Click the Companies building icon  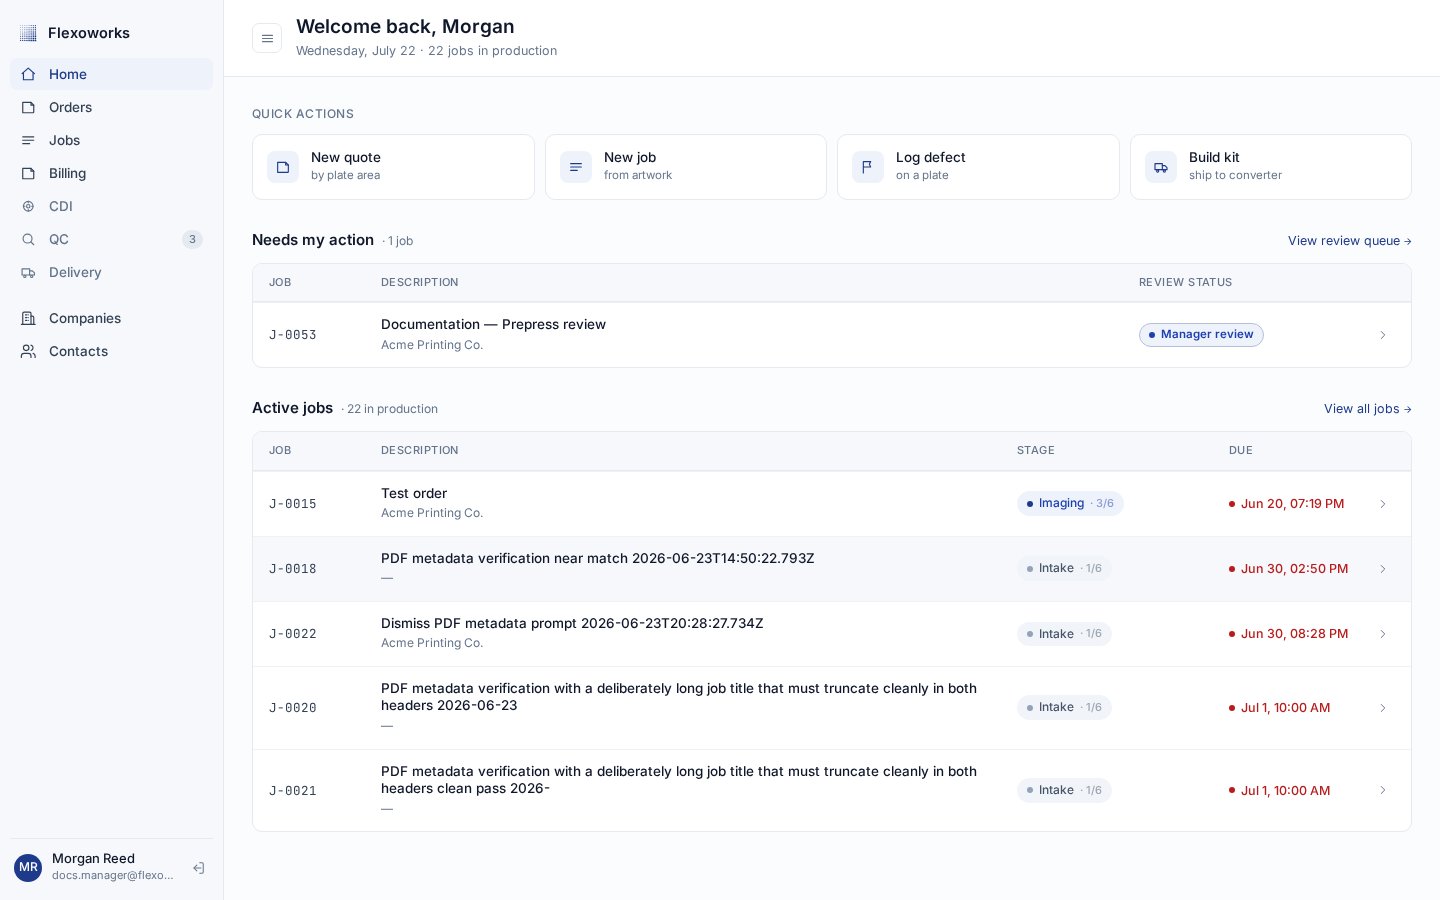coord(28,318)
